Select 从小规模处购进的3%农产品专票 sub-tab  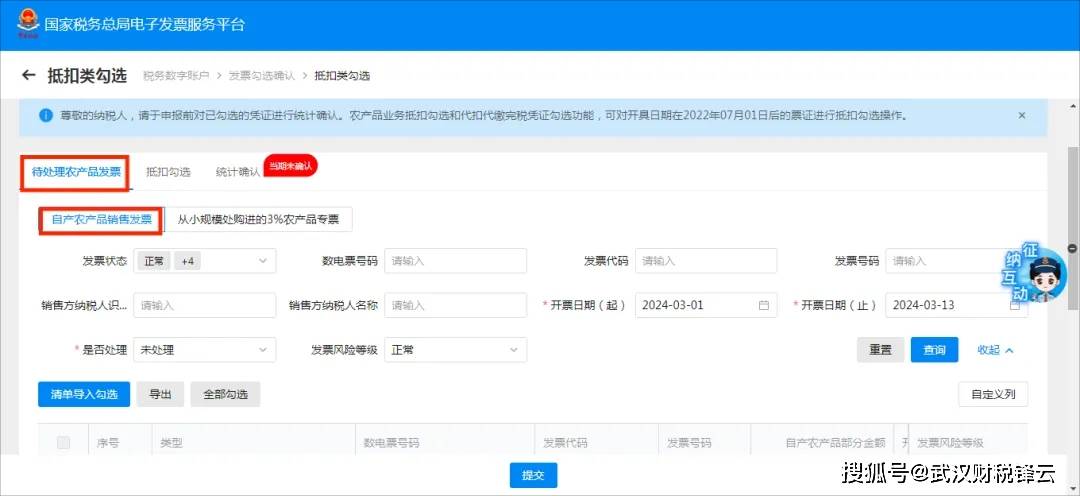(258, 220)
